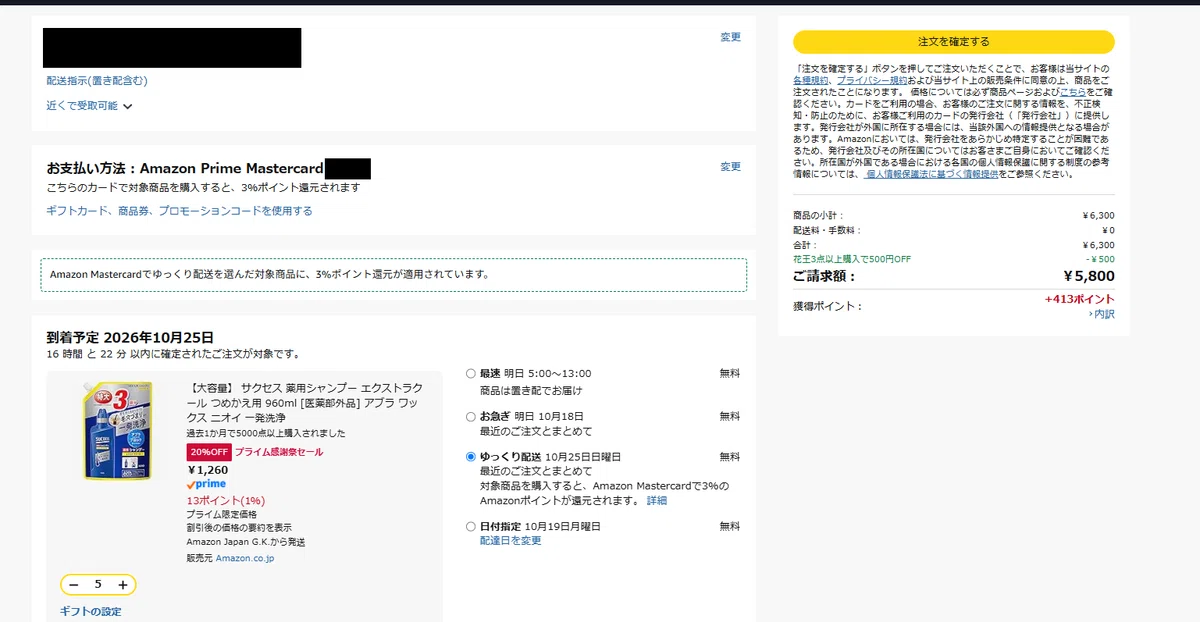
Task: Open the 内訳 points breakdown
Action: pyautogui.click(x=1102, y=314)
